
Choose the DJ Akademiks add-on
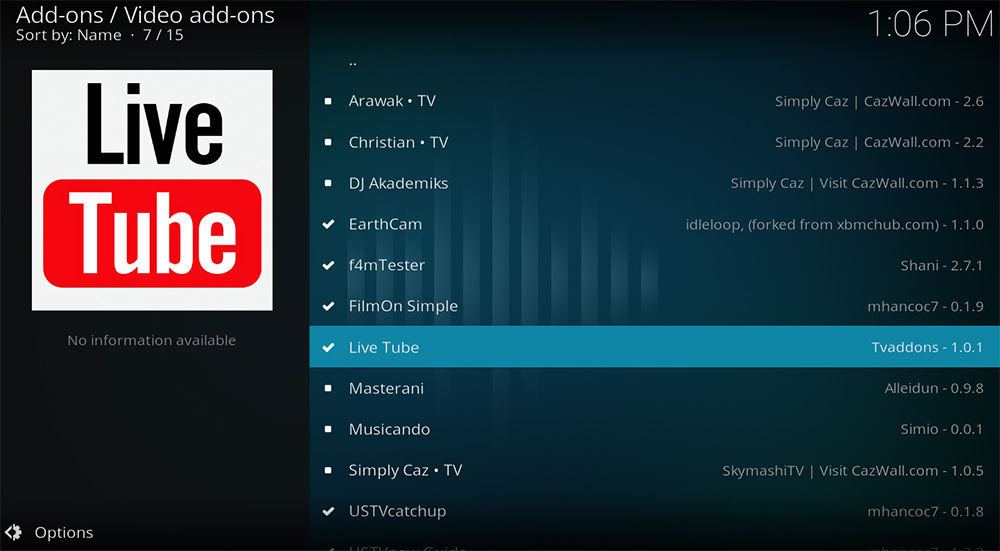coord(654,183)
